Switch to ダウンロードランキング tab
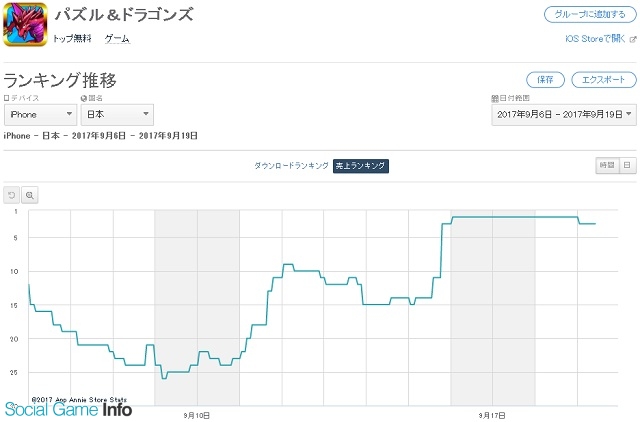Screen dimensions: 640x422 click(291, 165)
